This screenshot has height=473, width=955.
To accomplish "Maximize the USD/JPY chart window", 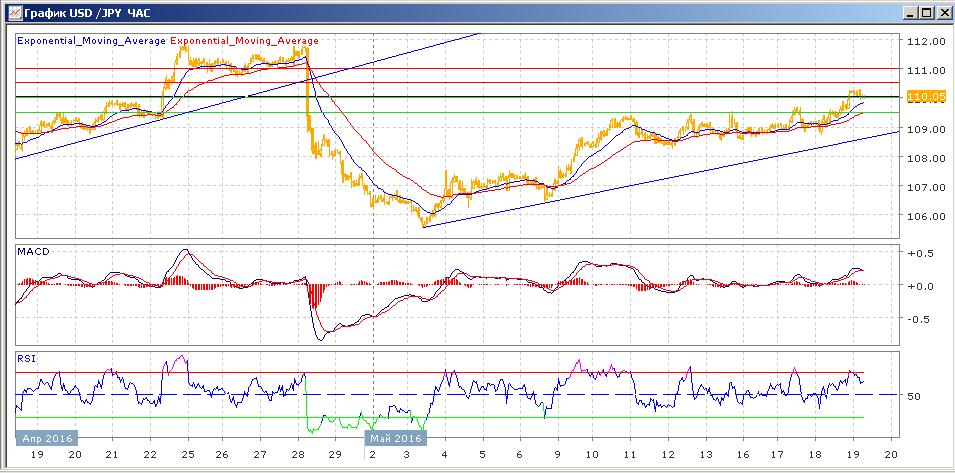I will click(926, 13).
